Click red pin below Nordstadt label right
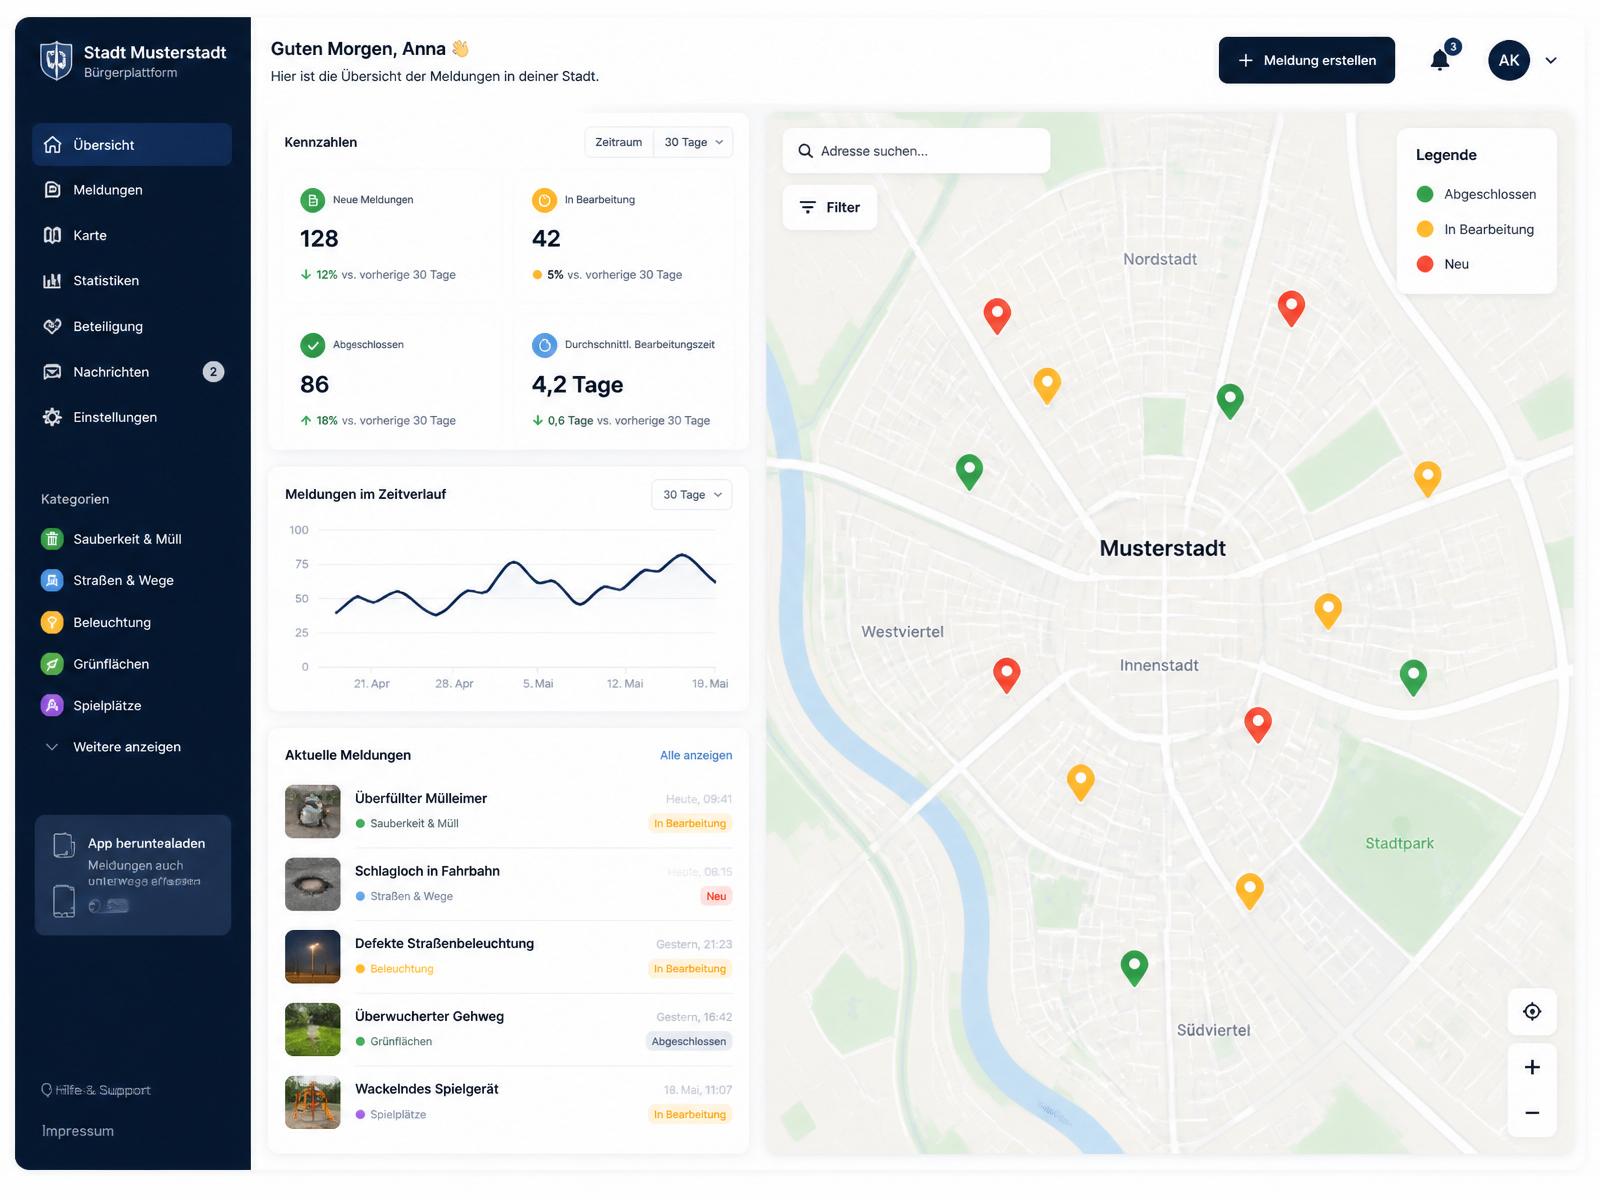 coord(1291,307)
